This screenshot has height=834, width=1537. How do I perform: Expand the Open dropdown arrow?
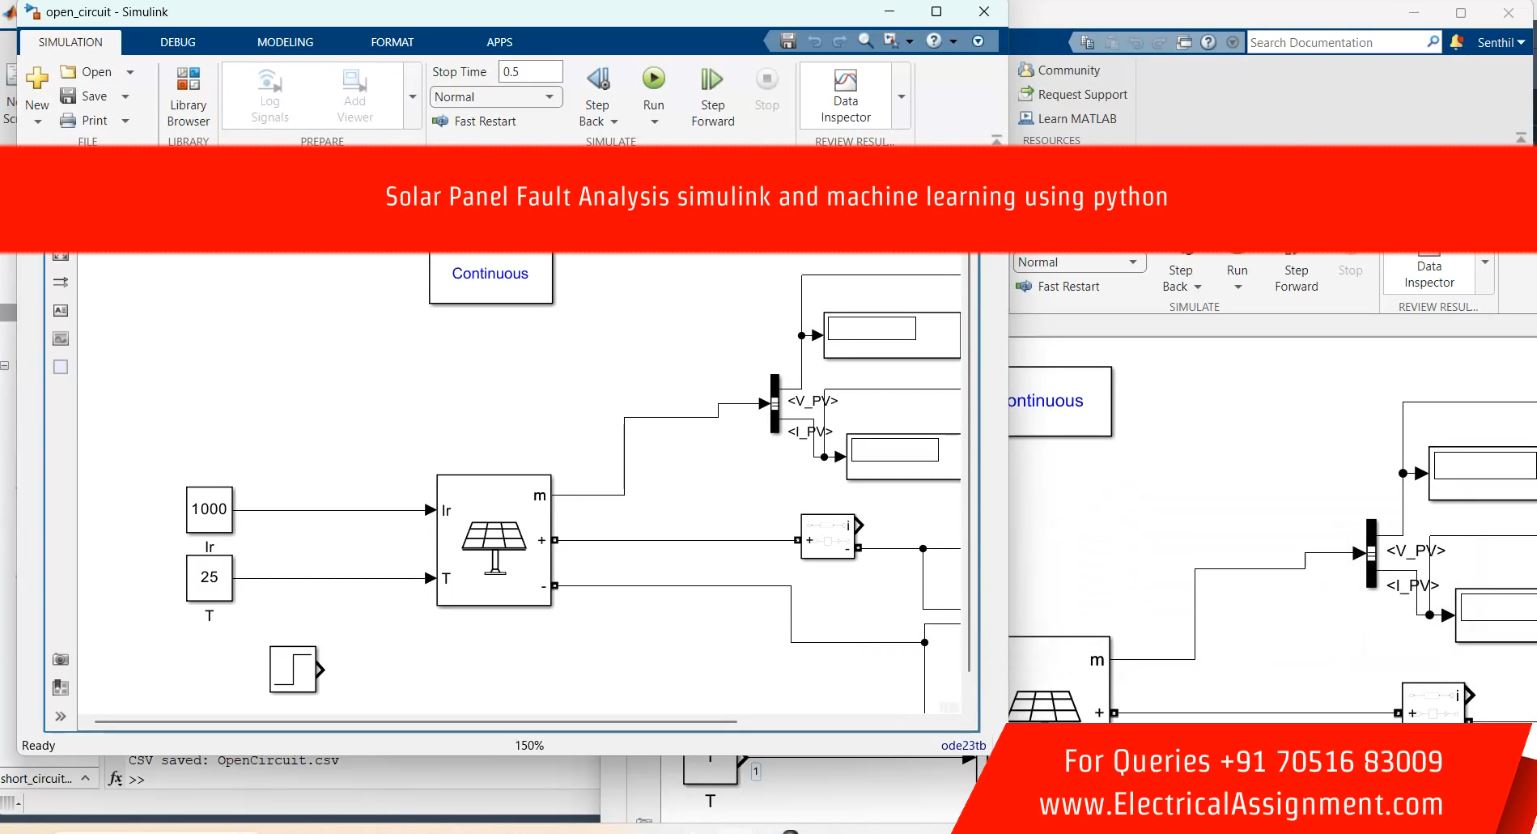[130, 72]
